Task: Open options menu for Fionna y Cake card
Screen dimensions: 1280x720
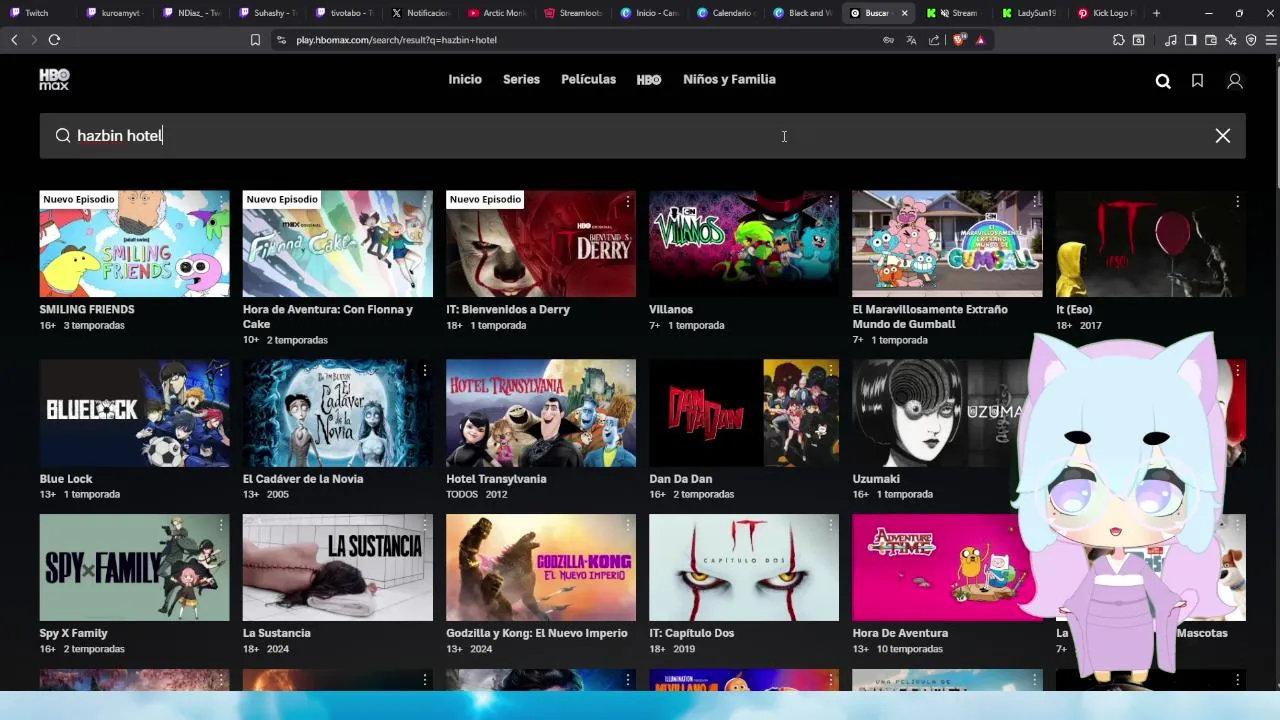Action: (424, 202)
